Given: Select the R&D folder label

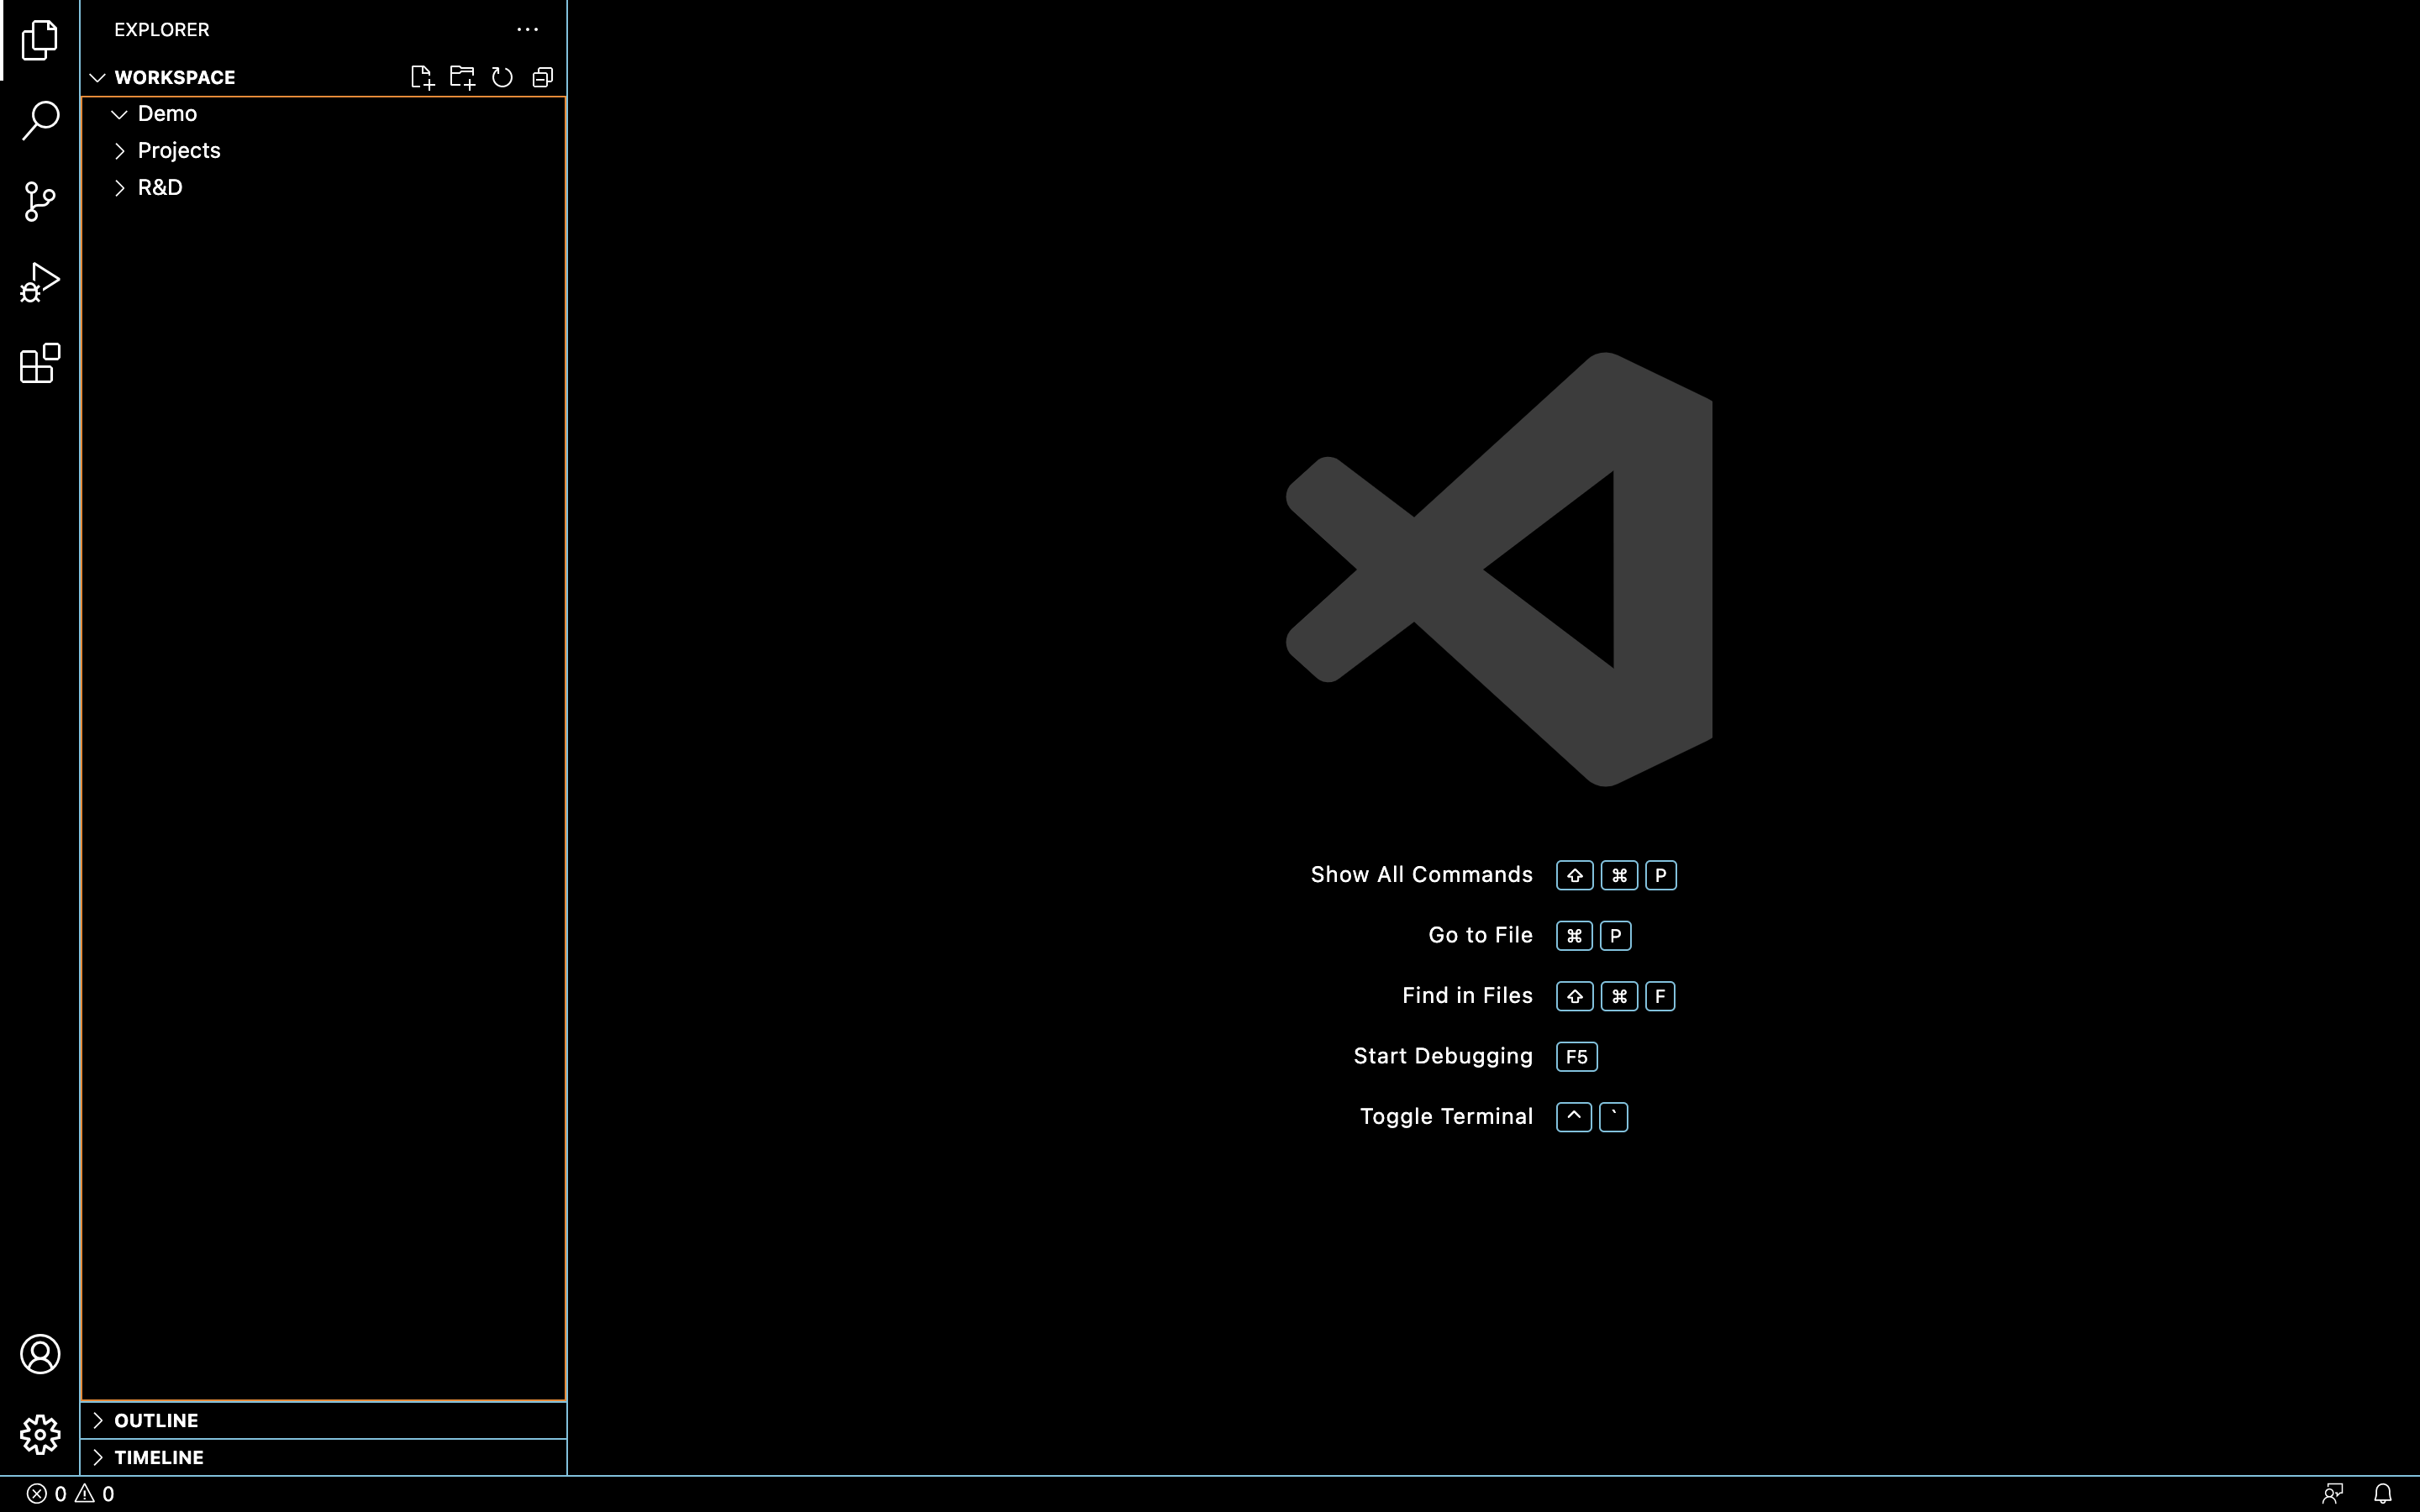Looking at the screenshot, I should coord(160,188).
